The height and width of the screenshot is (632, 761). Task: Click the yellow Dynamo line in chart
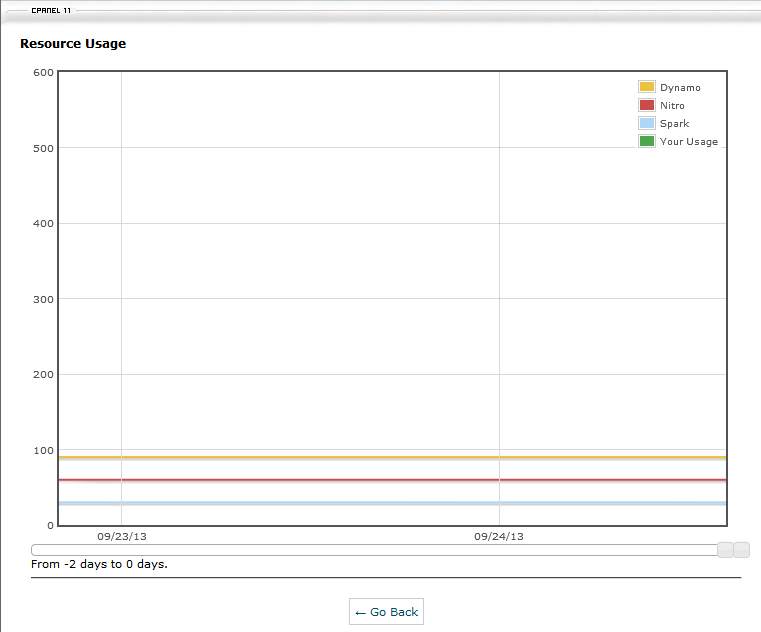click(x=300, y=457)
